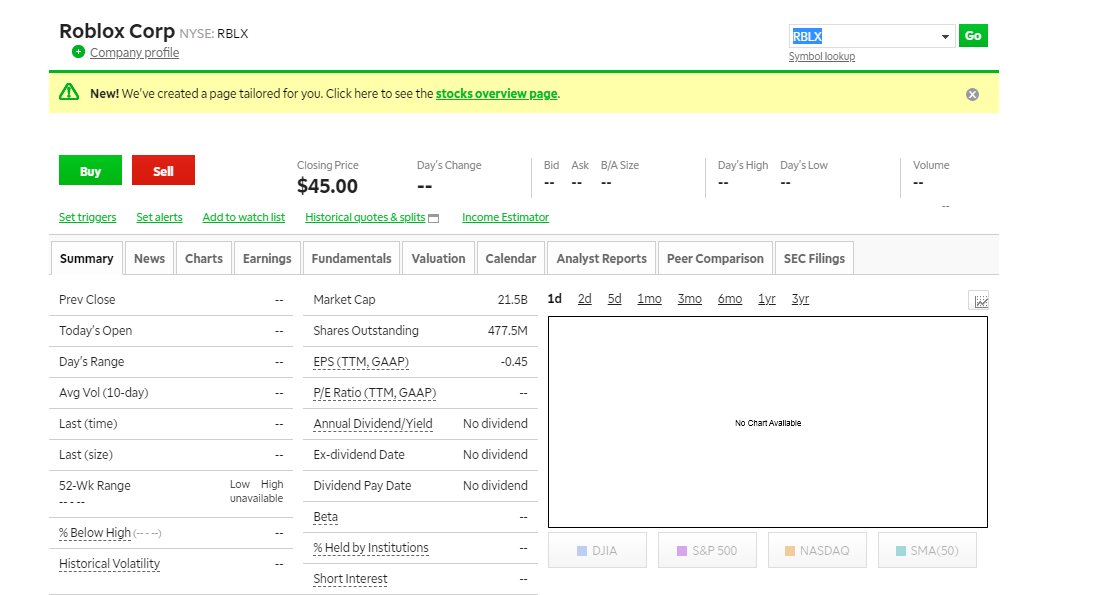Click the Today's Open label
This screenshot has height=595, width=1094.
95,331
